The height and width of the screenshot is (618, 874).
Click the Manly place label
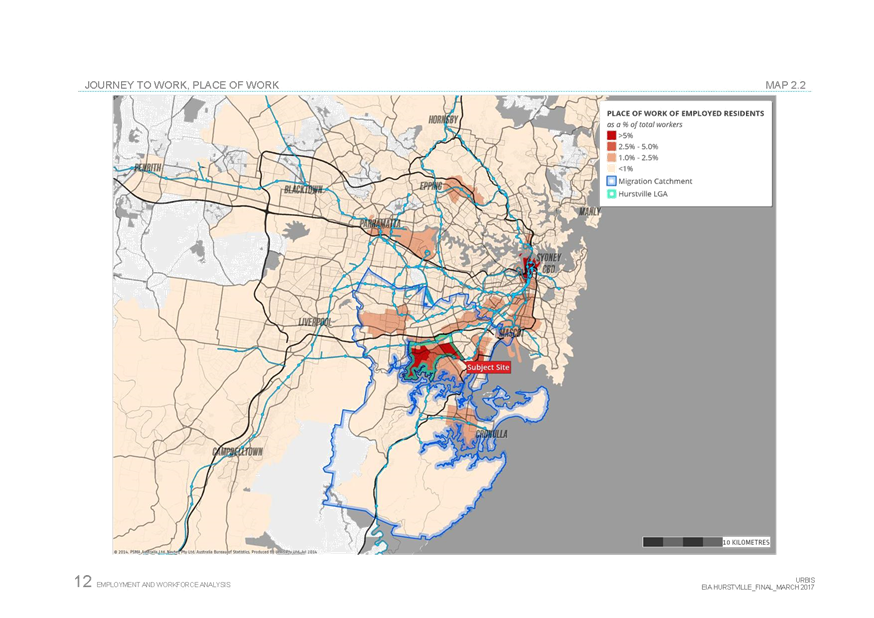(x=589, y=212)
